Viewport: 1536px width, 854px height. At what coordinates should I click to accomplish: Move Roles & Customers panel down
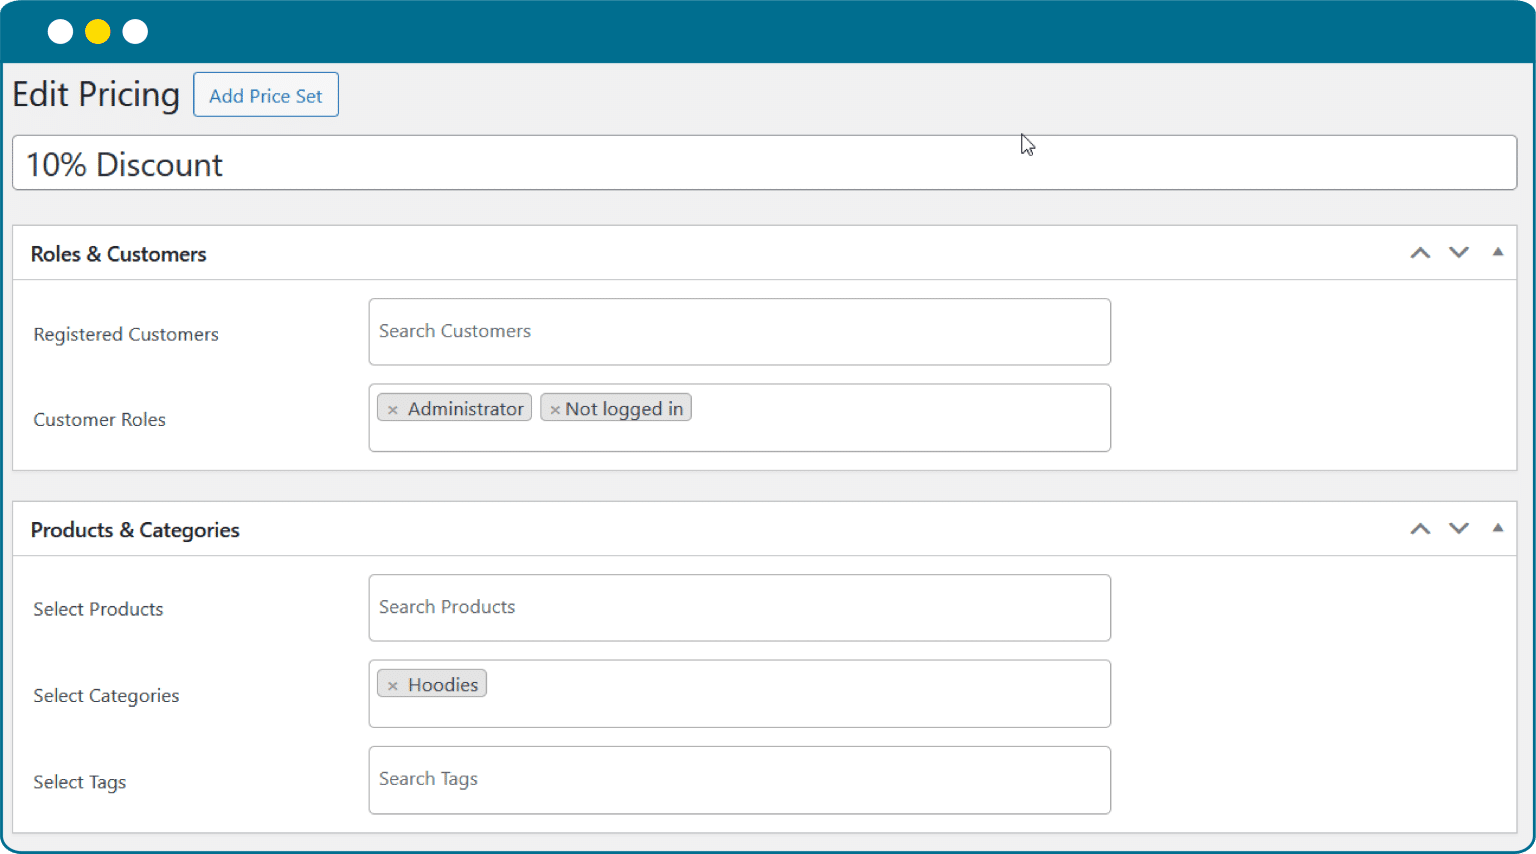point(1459,253)
